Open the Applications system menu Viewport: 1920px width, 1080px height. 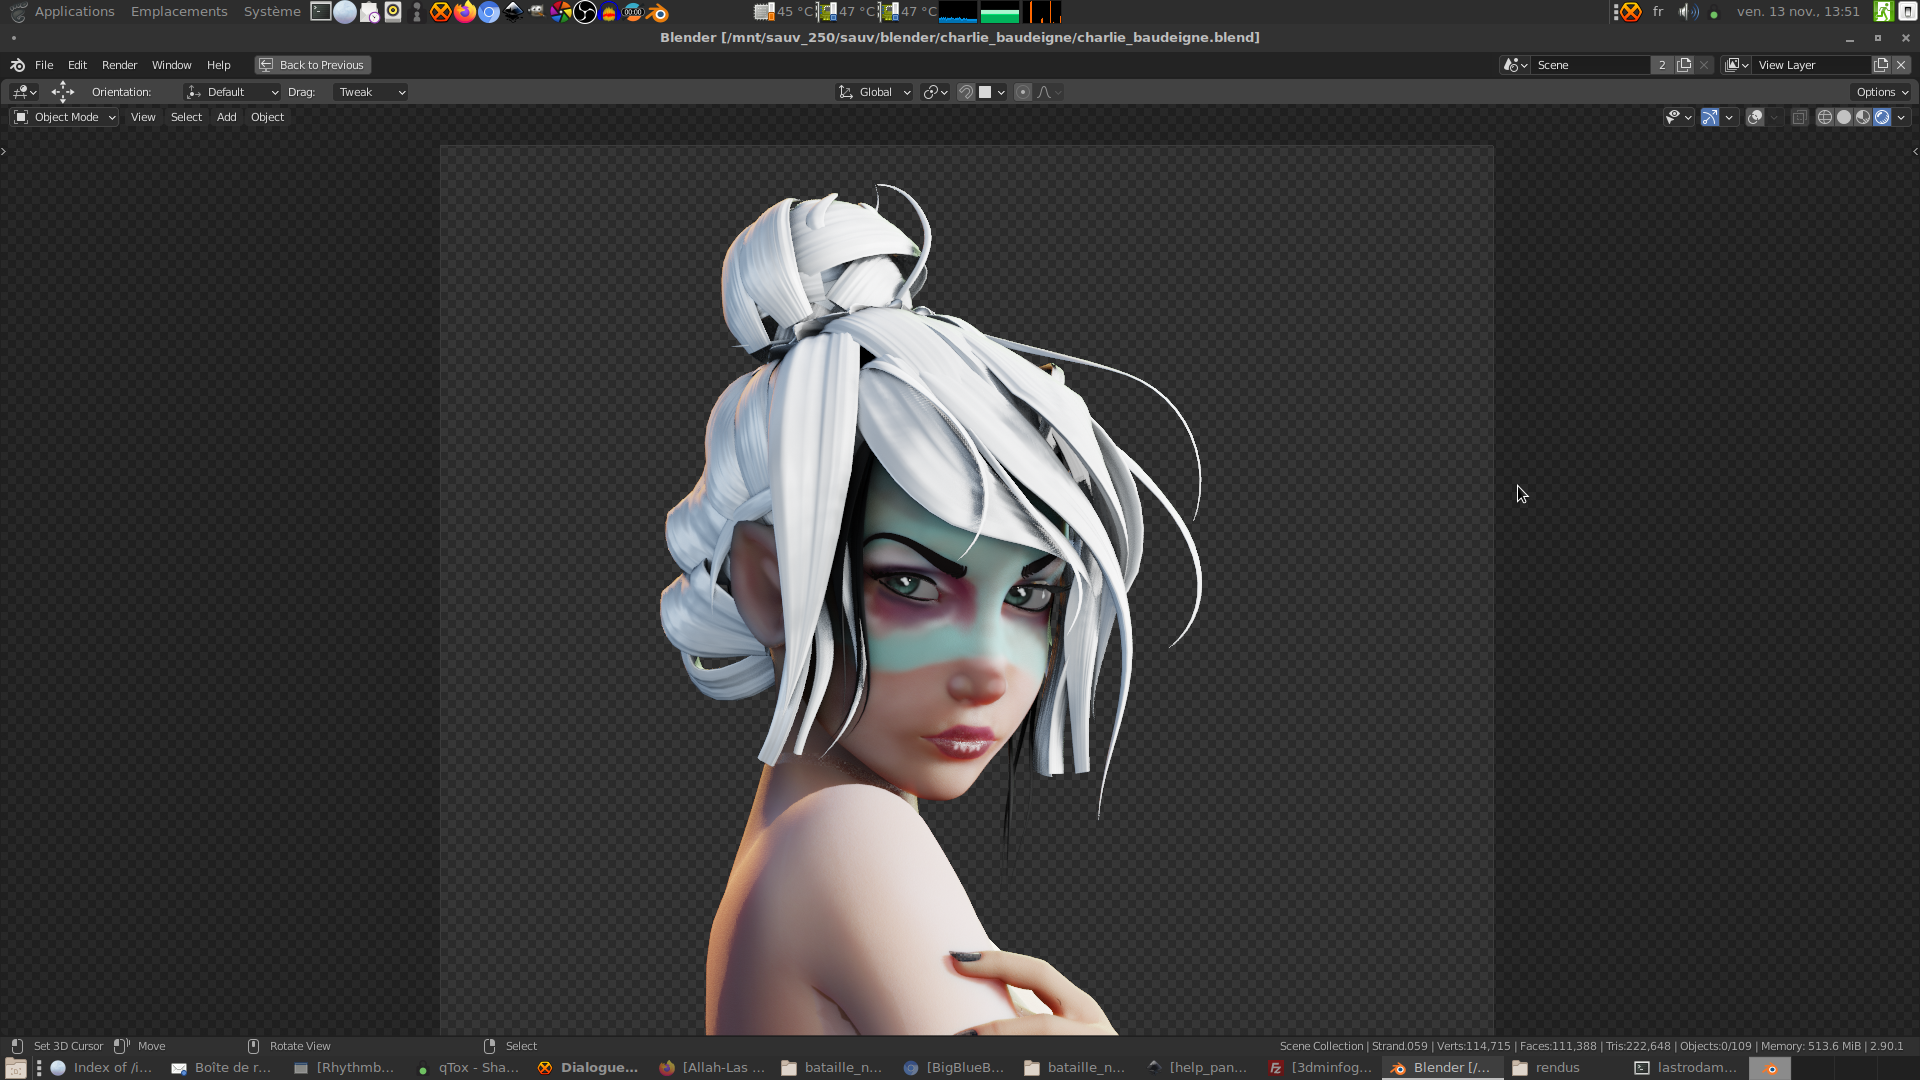tap(74, 12)
